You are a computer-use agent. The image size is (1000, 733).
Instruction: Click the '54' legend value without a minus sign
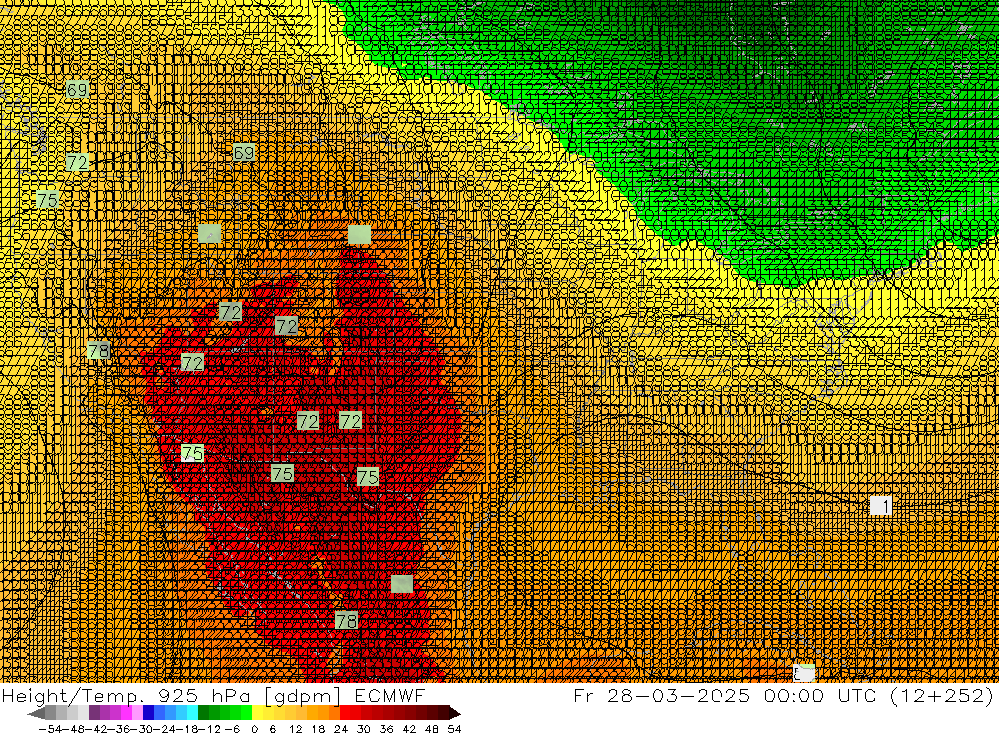[454, 729]
